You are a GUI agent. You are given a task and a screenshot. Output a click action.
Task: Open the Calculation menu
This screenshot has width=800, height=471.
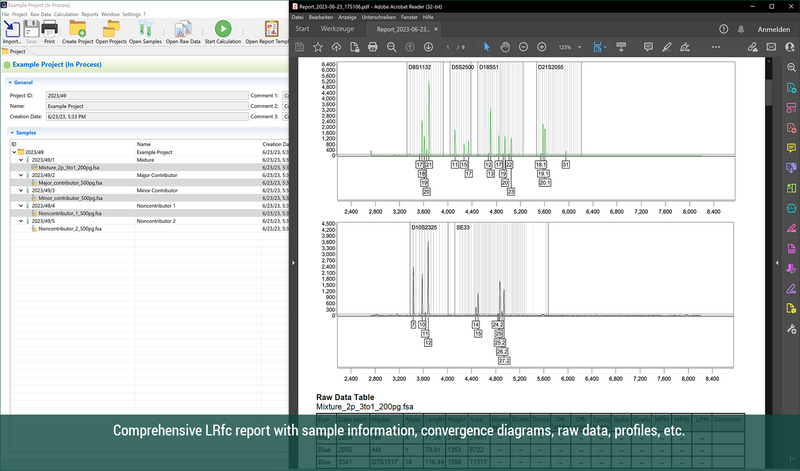pyautogui.click(x=66, y=14)
